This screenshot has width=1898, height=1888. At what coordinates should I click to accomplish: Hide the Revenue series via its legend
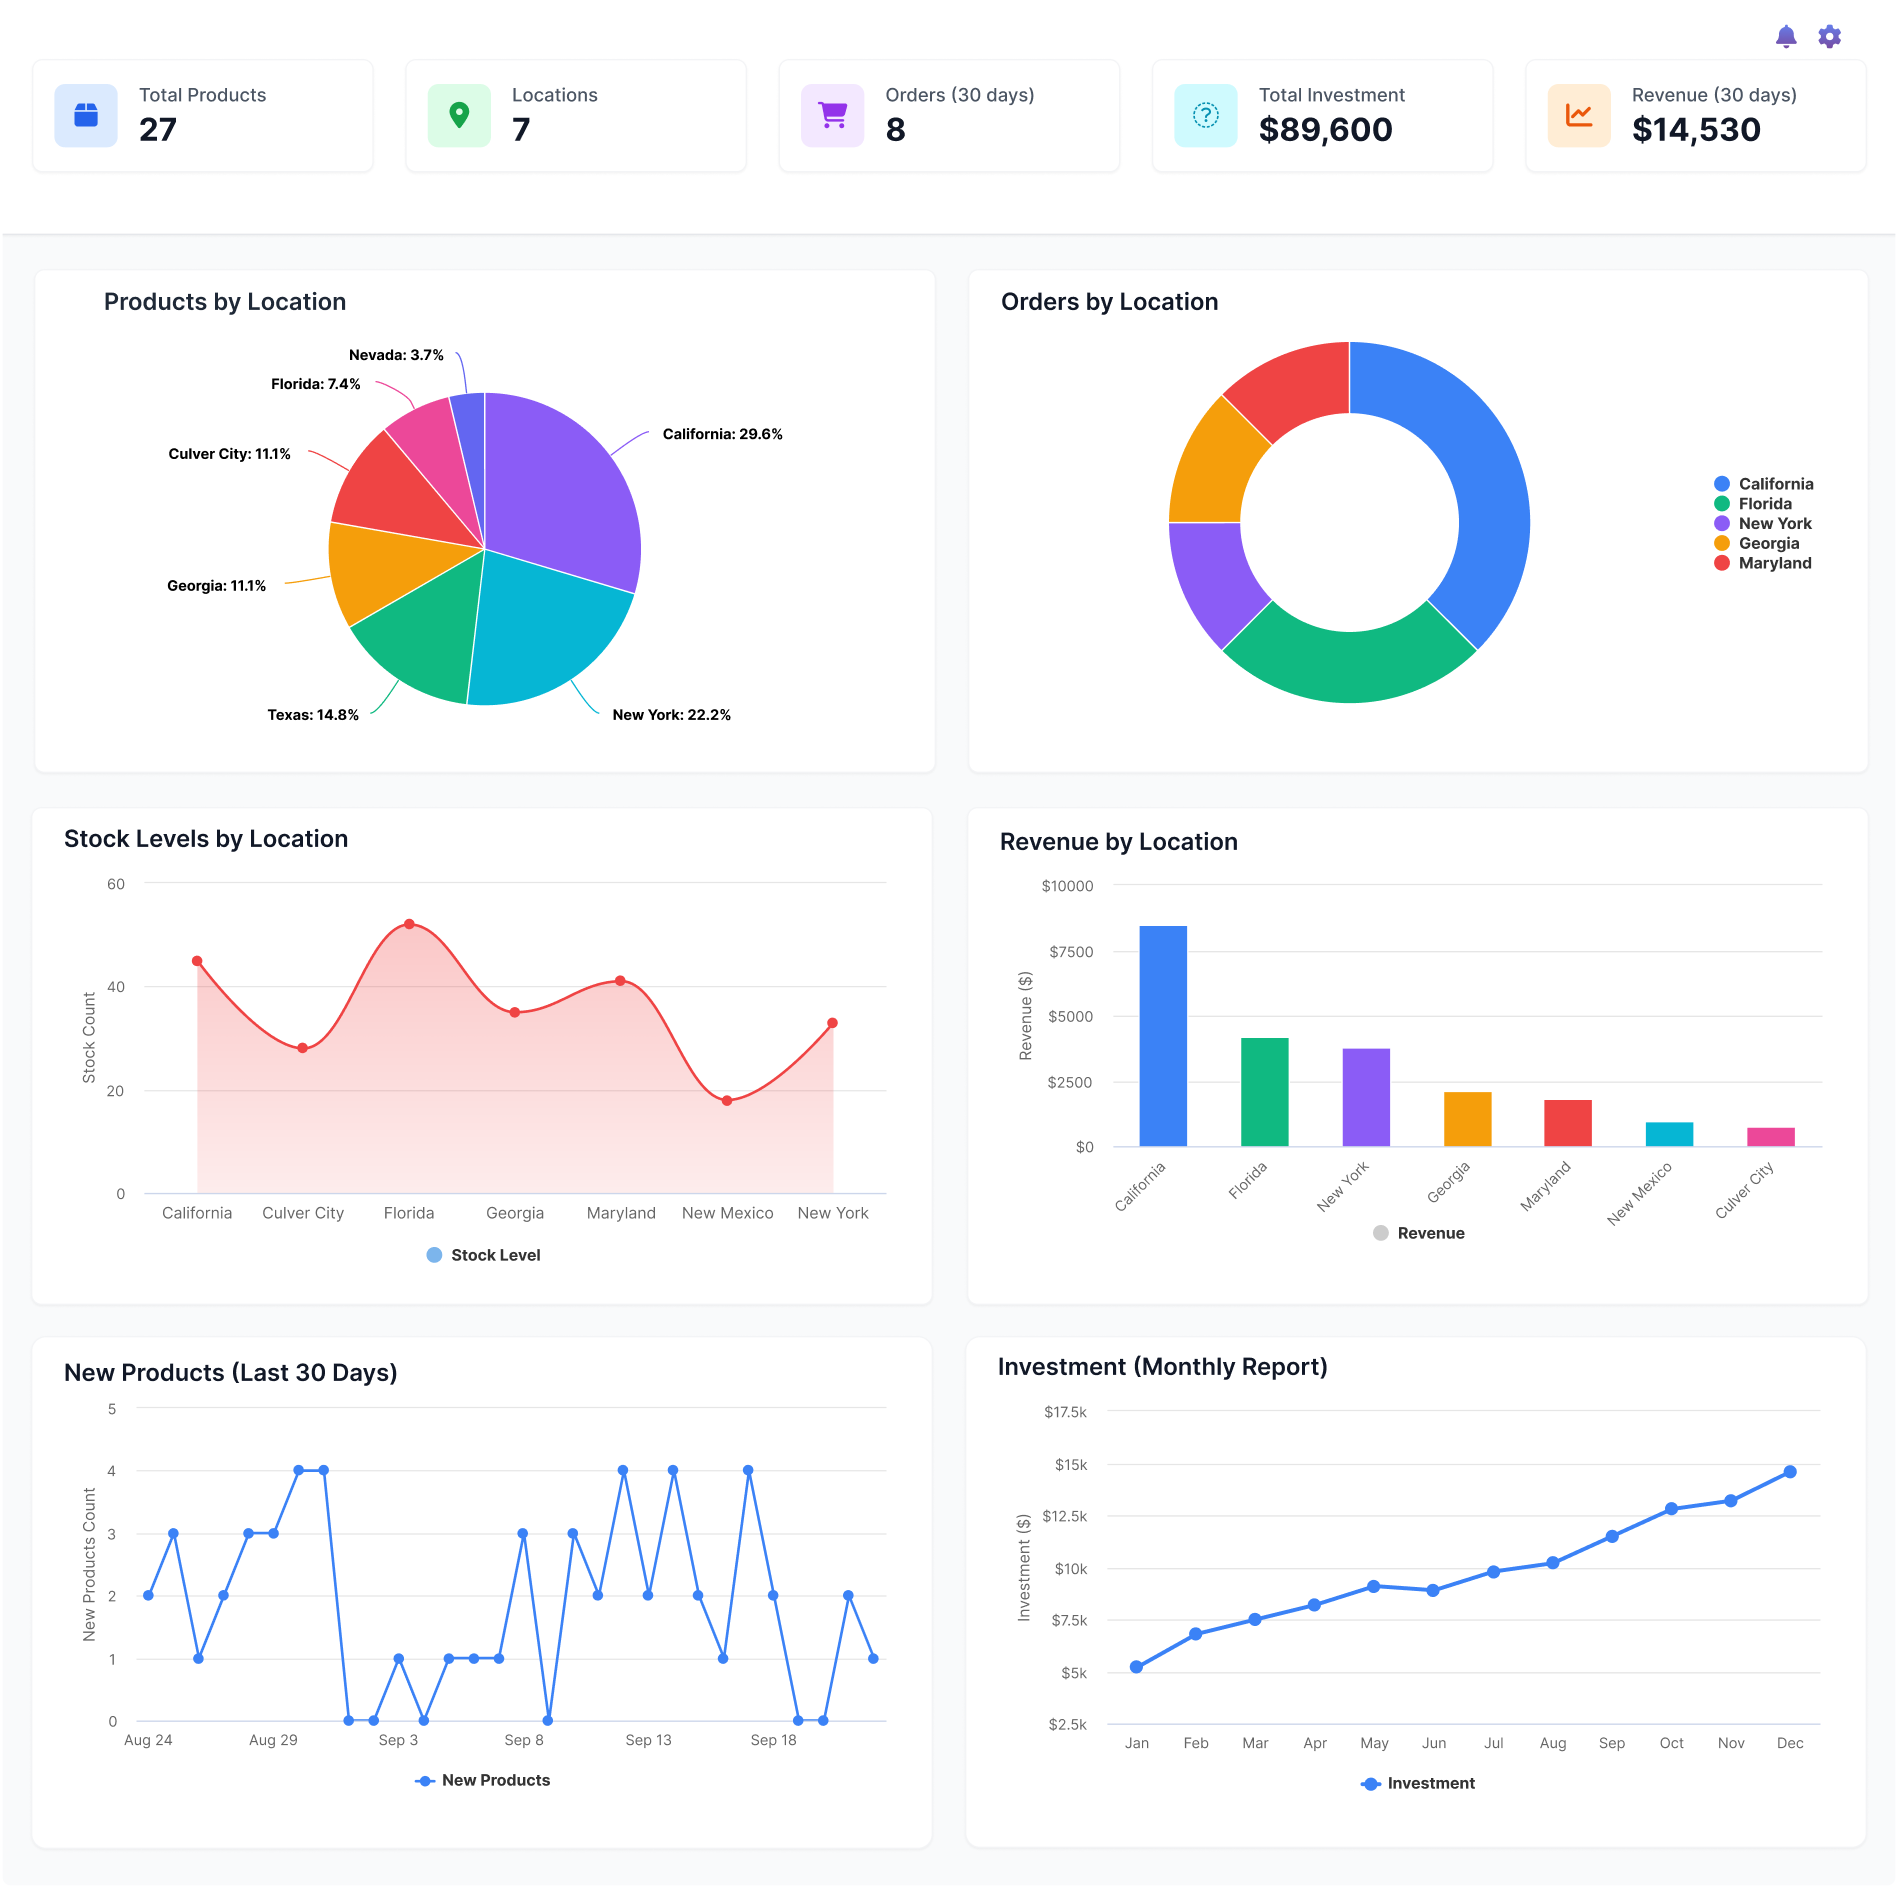pyautogui.click(x=1418, y=1232)
